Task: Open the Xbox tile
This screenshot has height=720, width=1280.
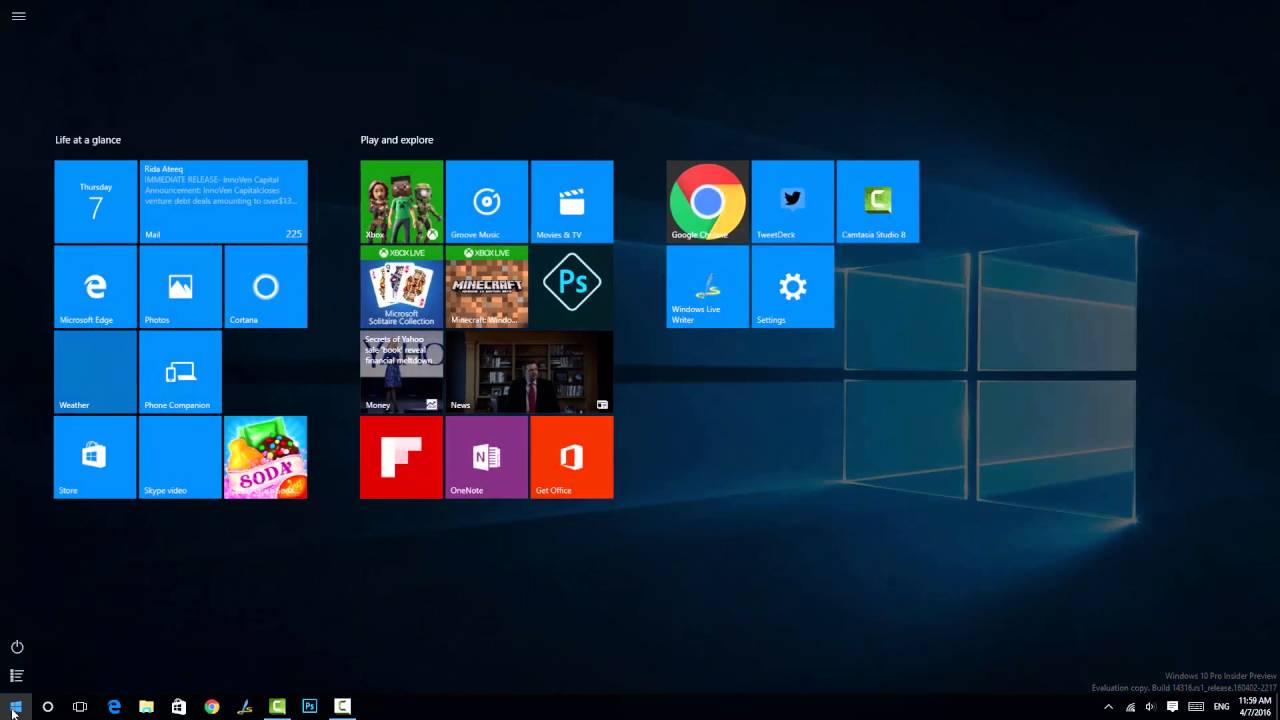Action: pos(402,202)
